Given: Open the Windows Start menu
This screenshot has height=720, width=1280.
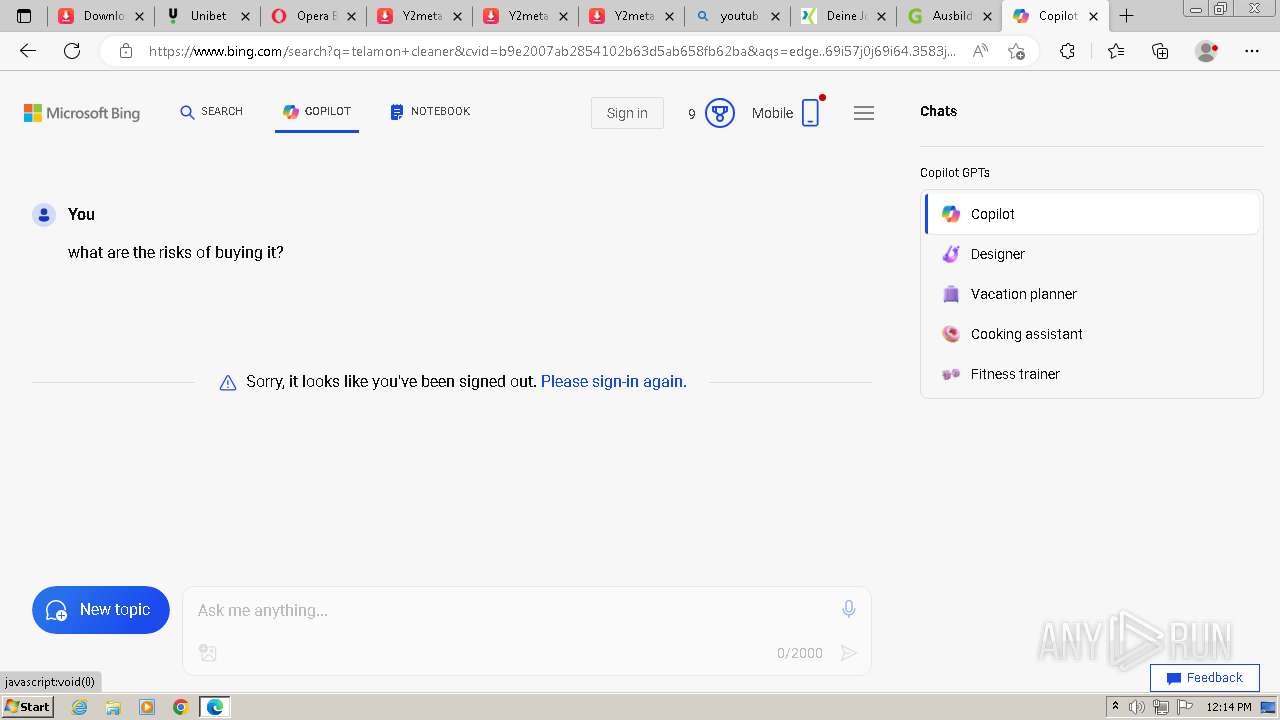Looking at the screenshot, I should coord(28,707).
